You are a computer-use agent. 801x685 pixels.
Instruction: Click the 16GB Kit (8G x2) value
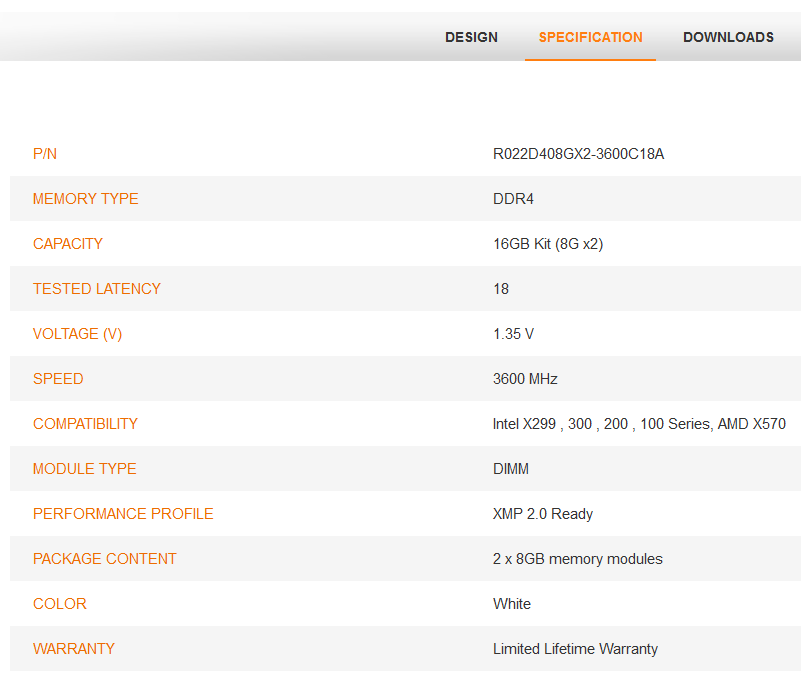(x=548, y=244)
